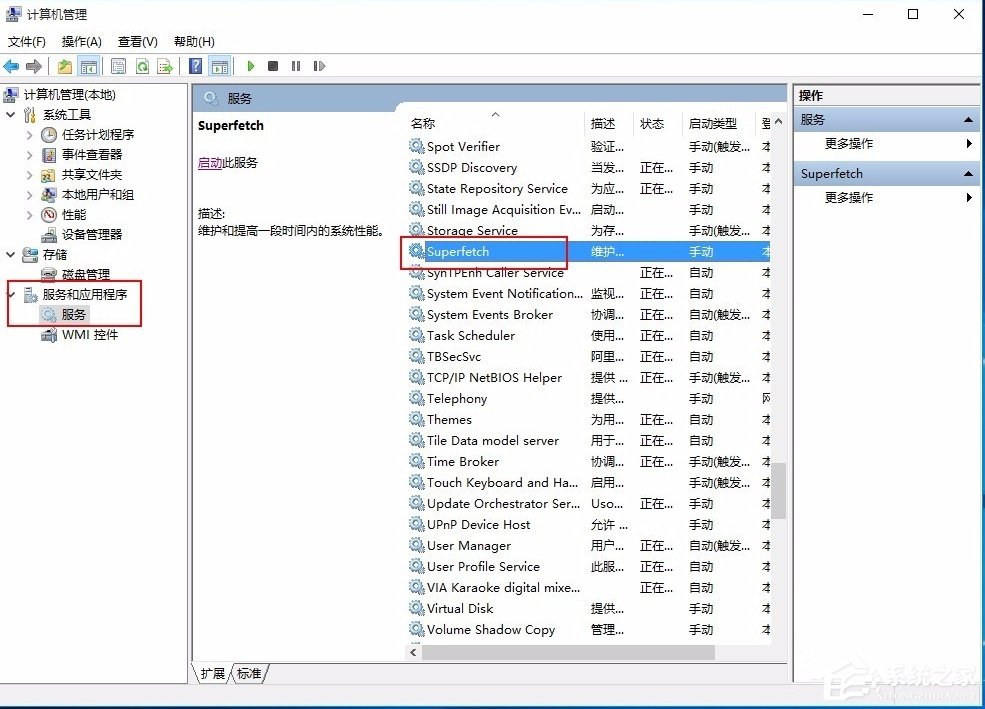Image resolution: width=985 pixels, height=709 pixels.
Task: Click the Pause Service toolbar icon
Action: coord(296,66)
